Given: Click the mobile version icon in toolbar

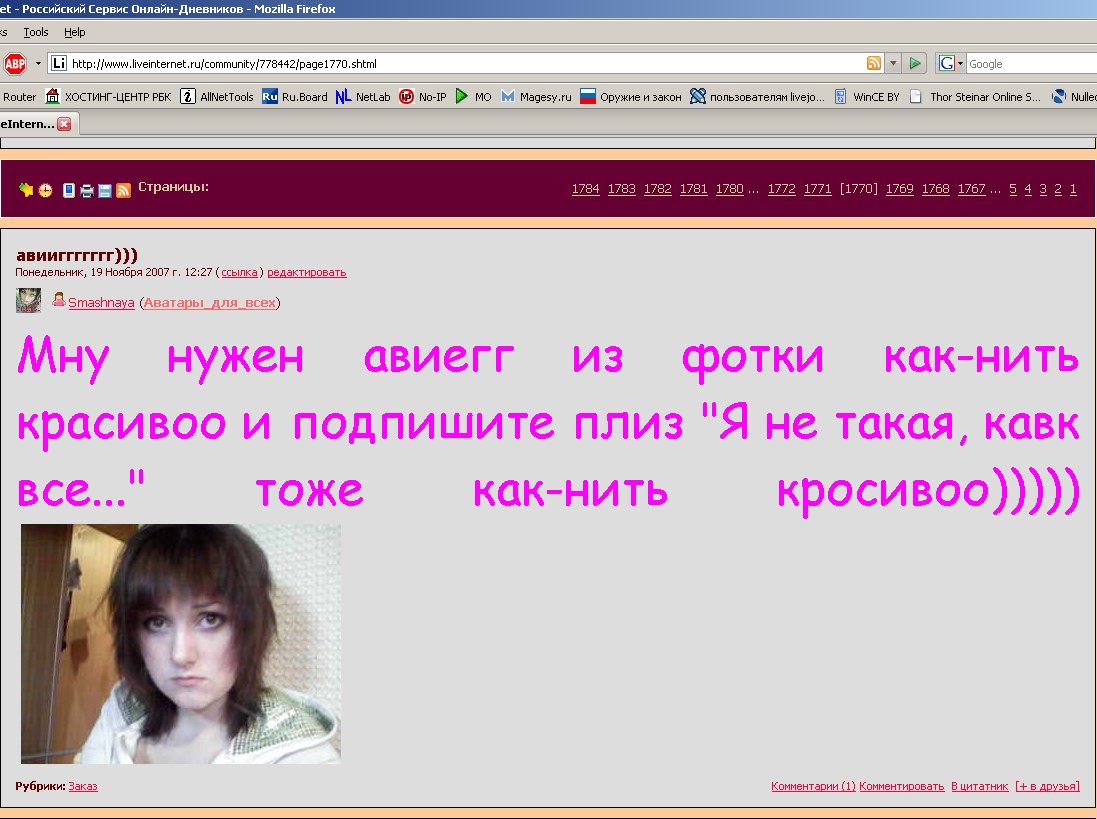Looking at the screenshot, I should (x=69, y=190).
